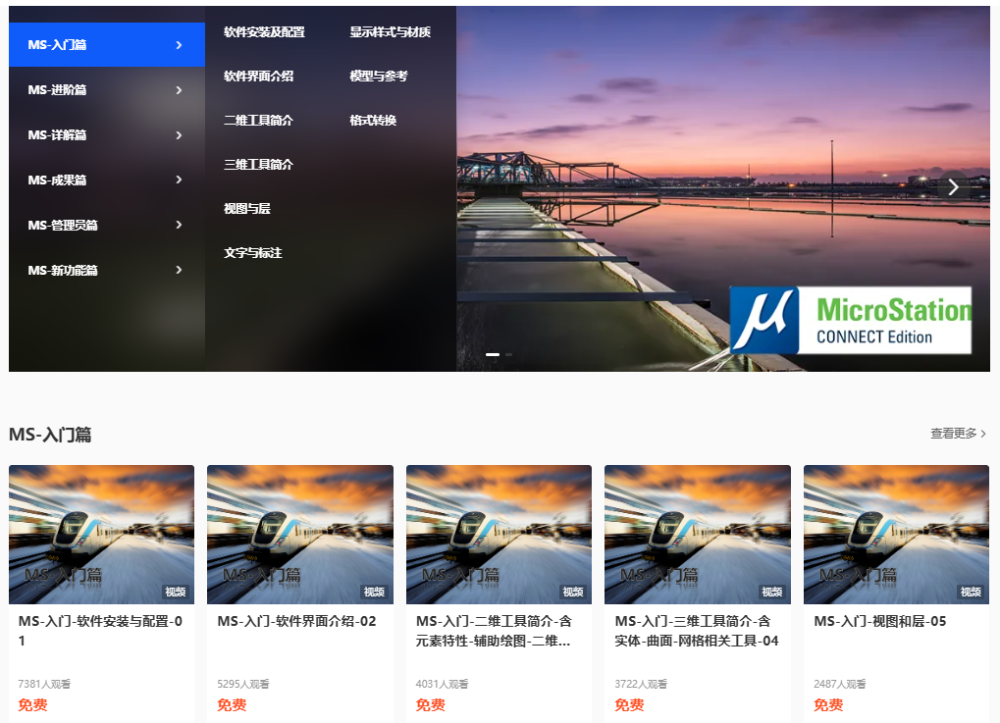Select 视图与层 in the submenu

(247, 208)
